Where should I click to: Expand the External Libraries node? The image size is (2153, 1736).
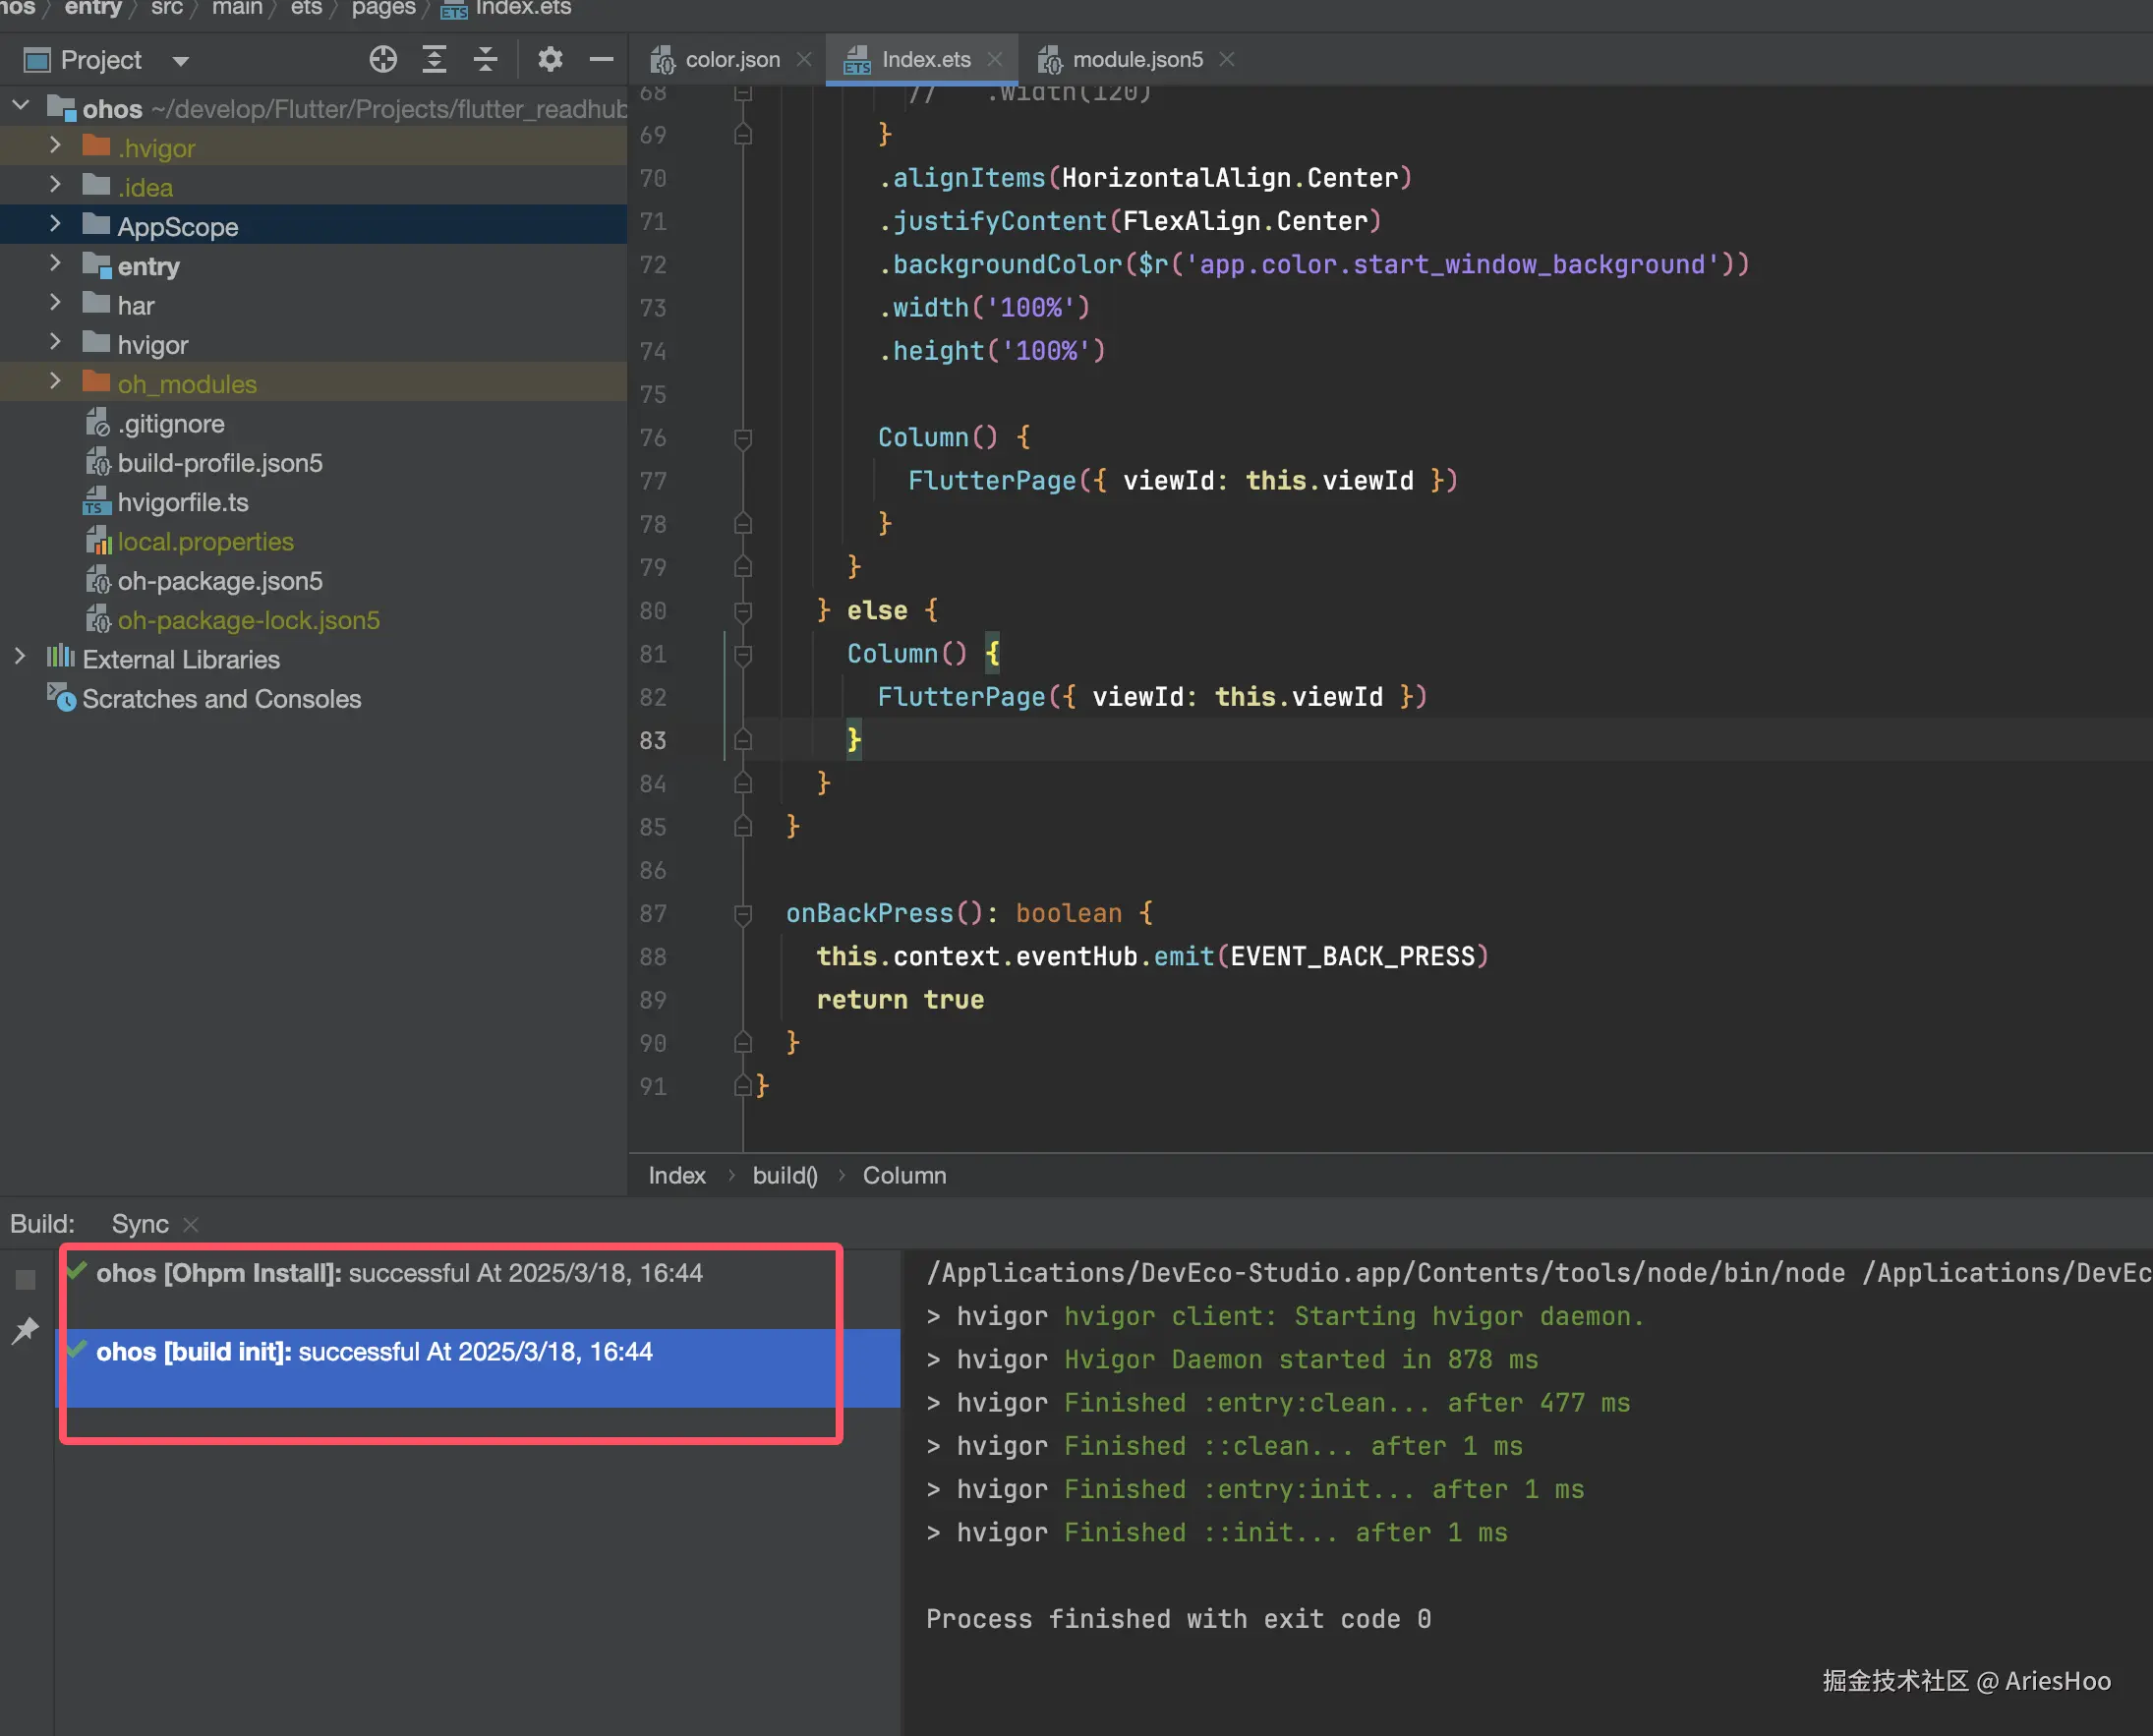pyautogui.click(x=20, y=658)
